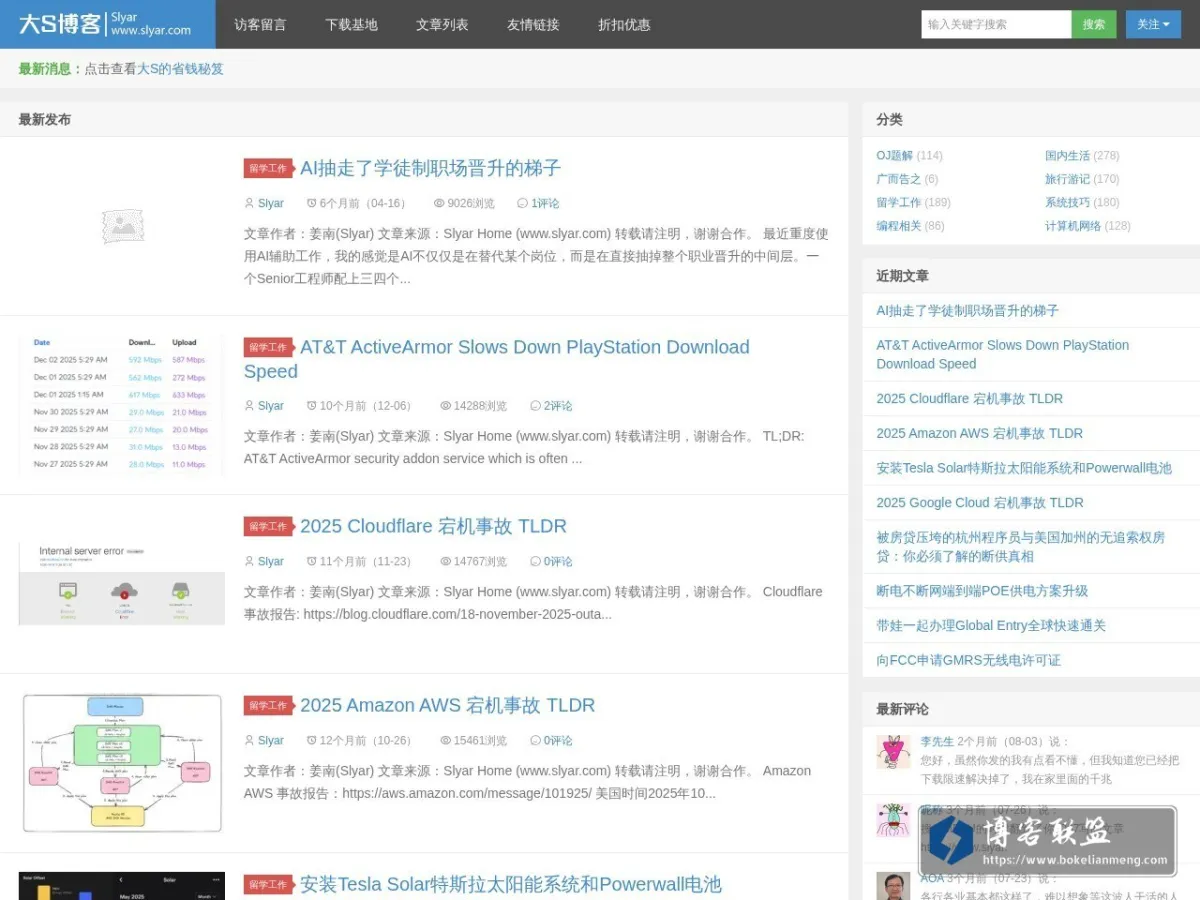Click author Slyar under the AI抽走了 post
The image size is (1200, 900).
pos(271,203)
